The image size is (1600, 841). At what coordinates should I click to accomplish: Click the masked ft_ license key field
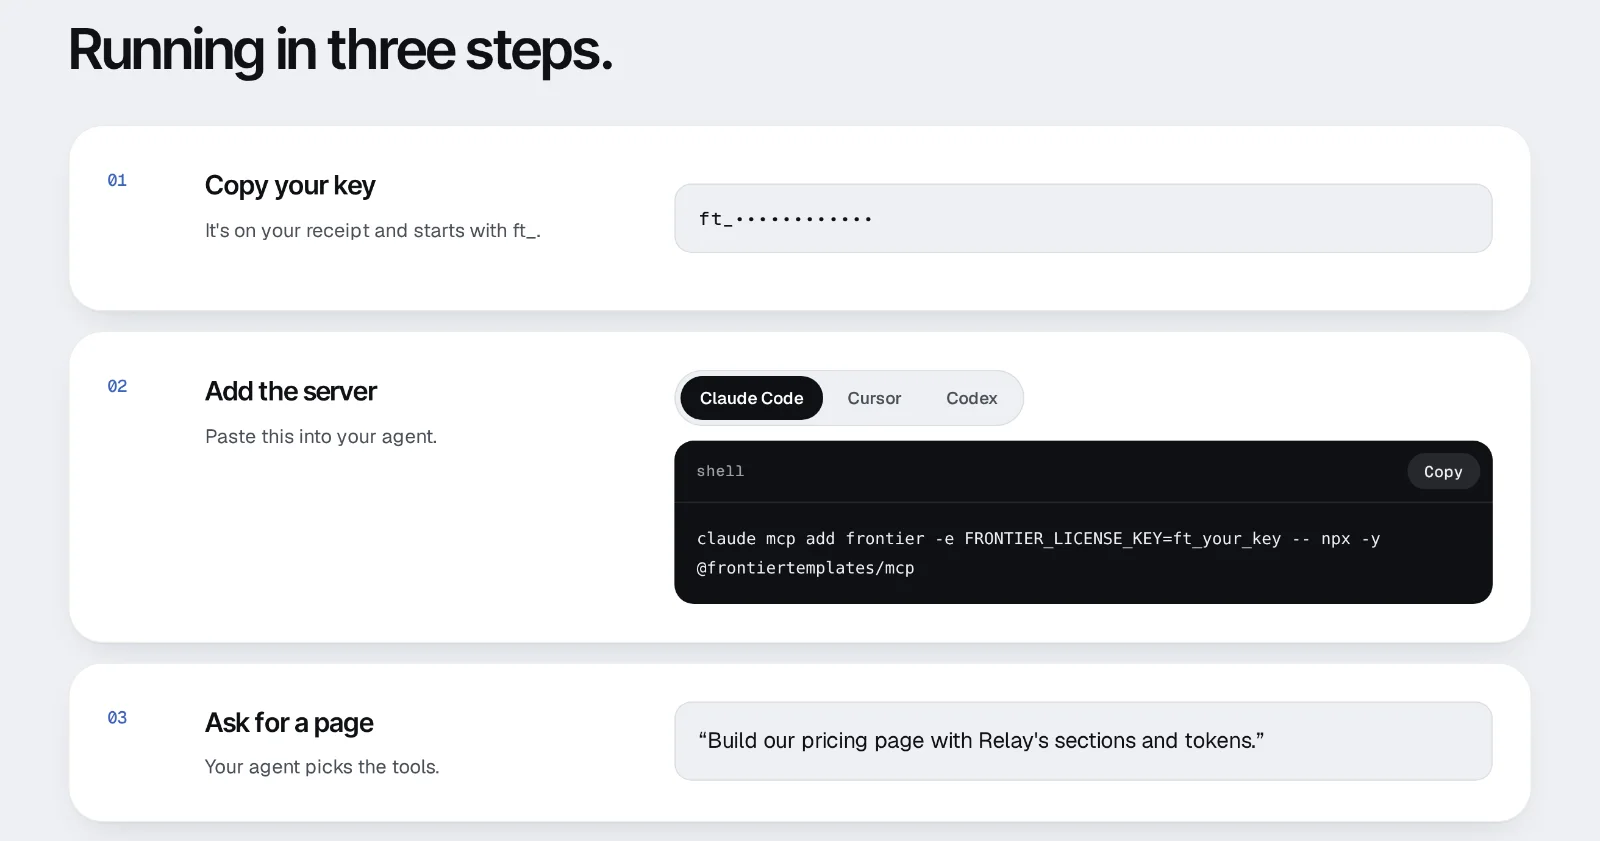(1083, 218)
